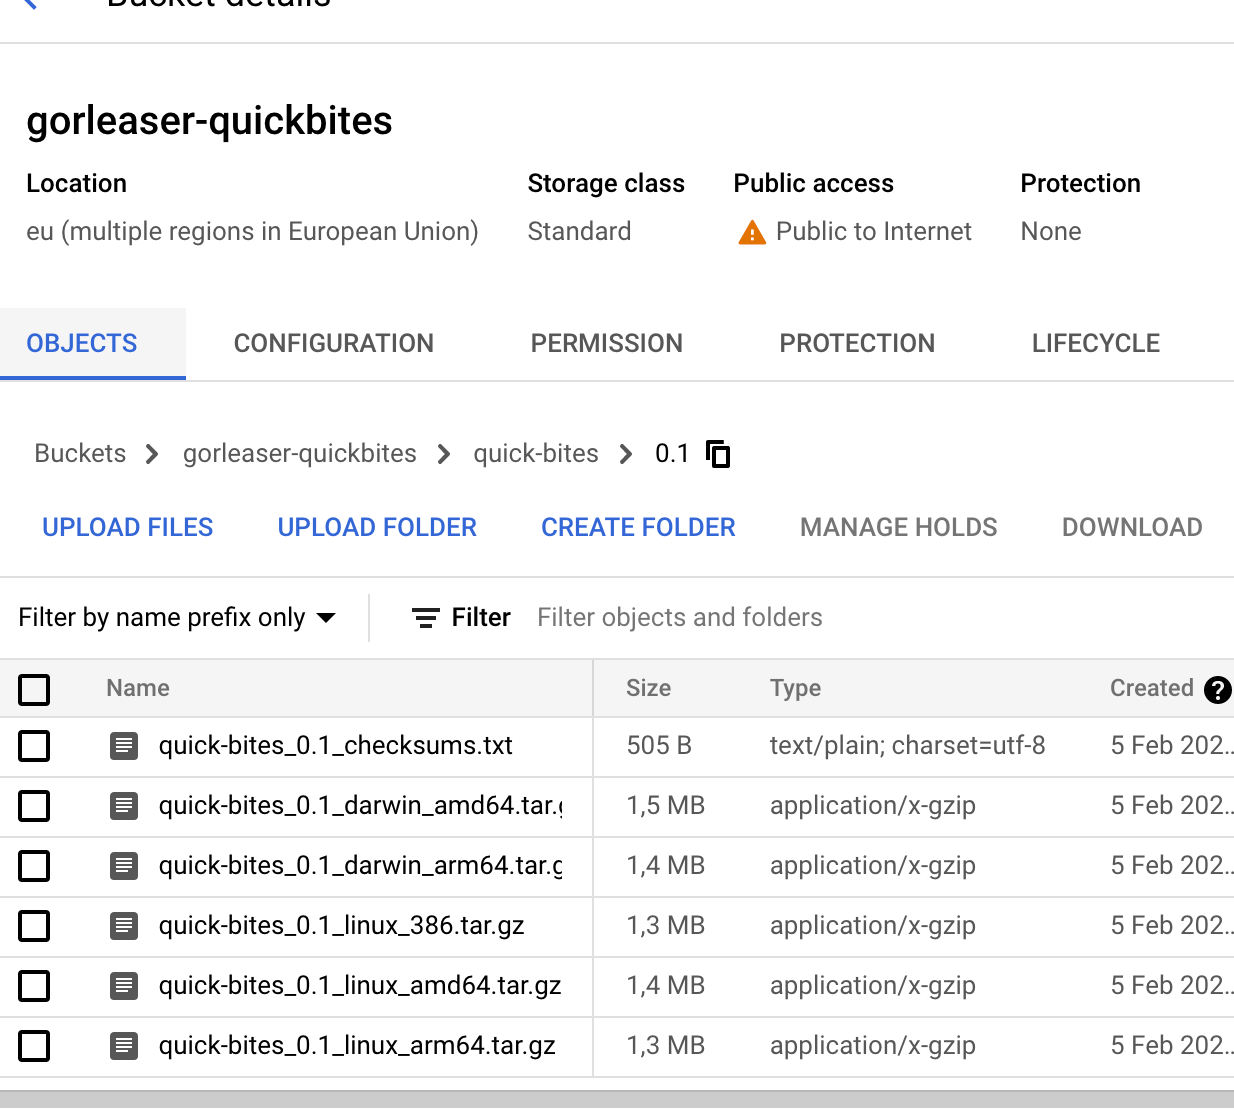
Task: Check the linux_386 row checkbox
Action: pos(34,926)
